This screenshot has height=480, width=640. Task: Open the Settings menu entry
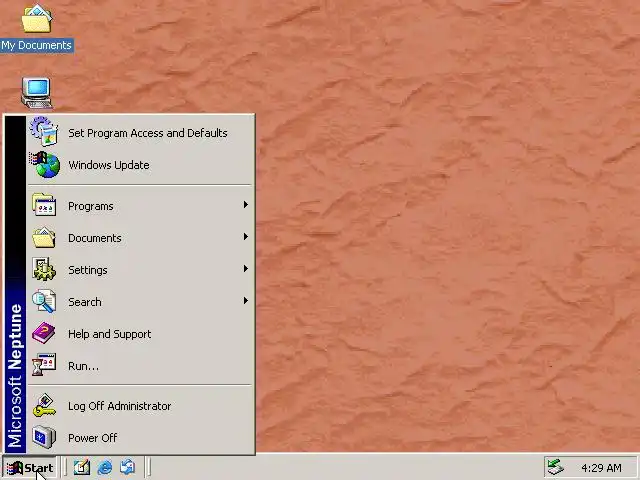140,269
